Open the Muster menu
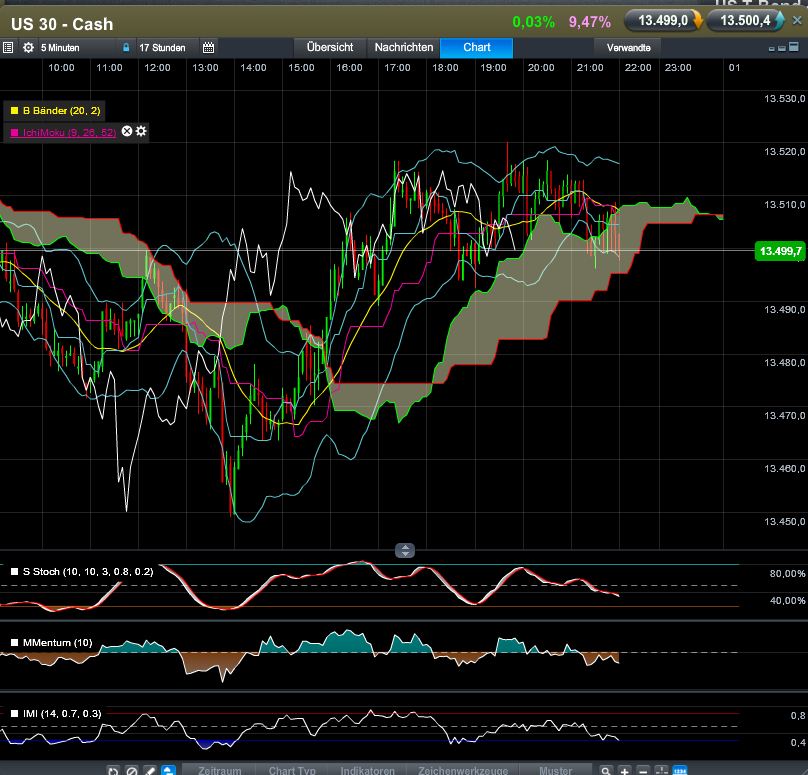The width and height of the screenshot is (808, 775). [x=556, y=770]
